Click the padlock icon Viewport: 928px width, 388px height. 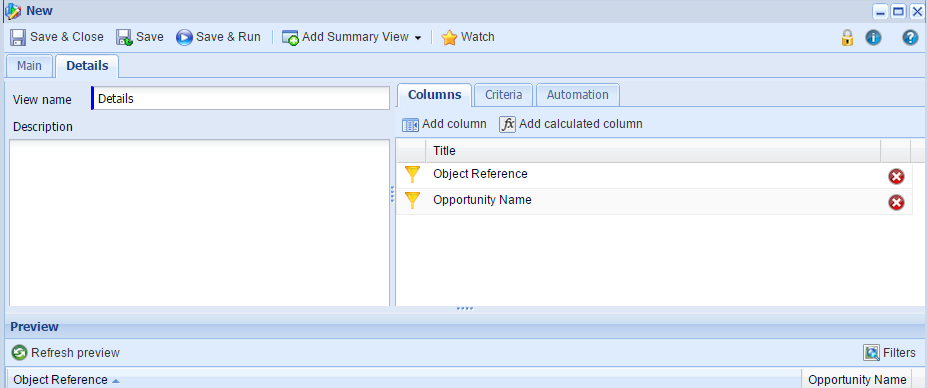click(848, 38)
